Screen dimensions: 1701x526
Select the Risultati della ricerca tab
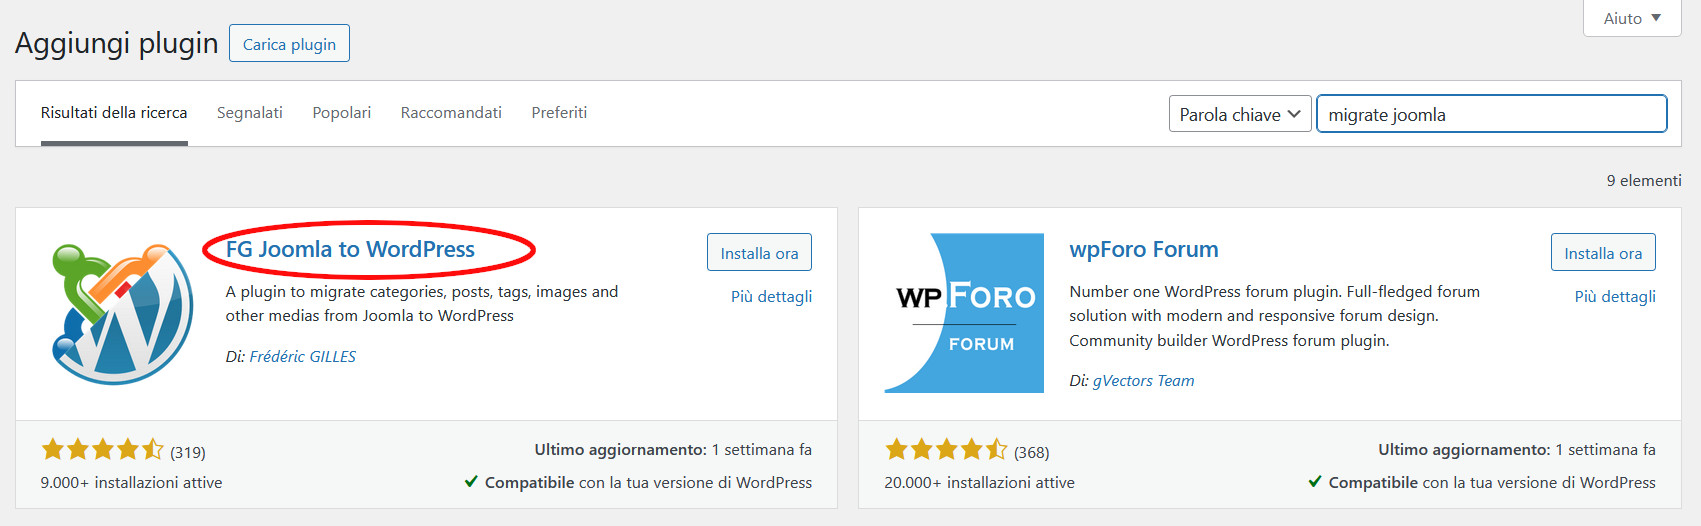point(114,113)
